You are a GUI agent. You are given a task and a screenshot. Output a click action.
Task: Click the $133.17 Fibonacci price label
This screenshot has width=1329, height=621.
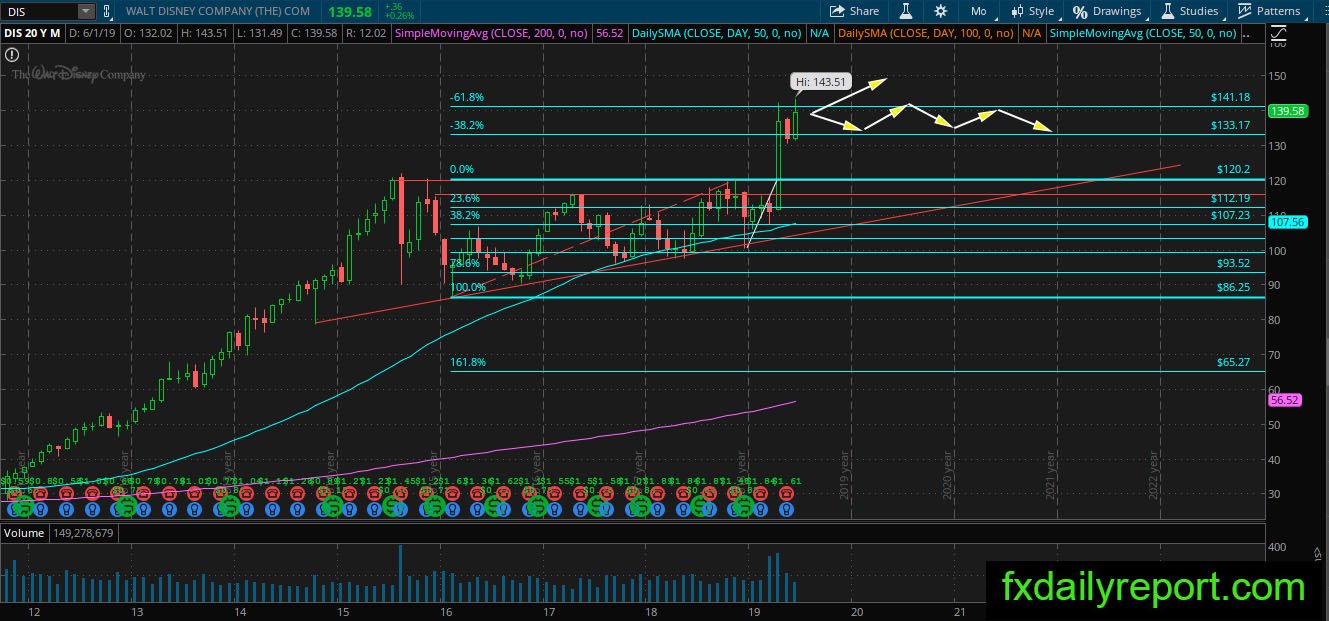click(x=1233, y=126)
